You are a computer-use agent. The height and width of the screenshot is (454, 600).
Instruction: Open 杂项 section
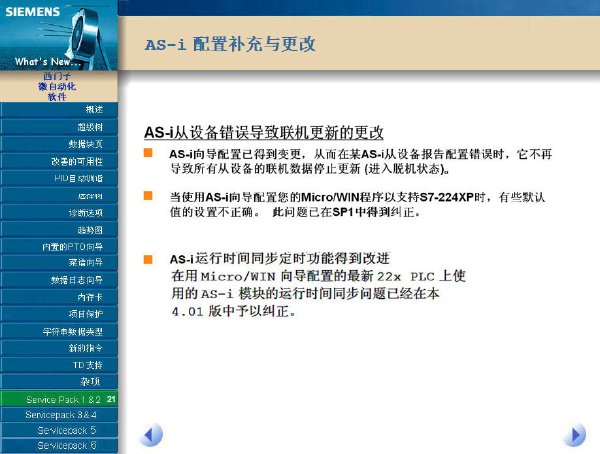(59, 381)
